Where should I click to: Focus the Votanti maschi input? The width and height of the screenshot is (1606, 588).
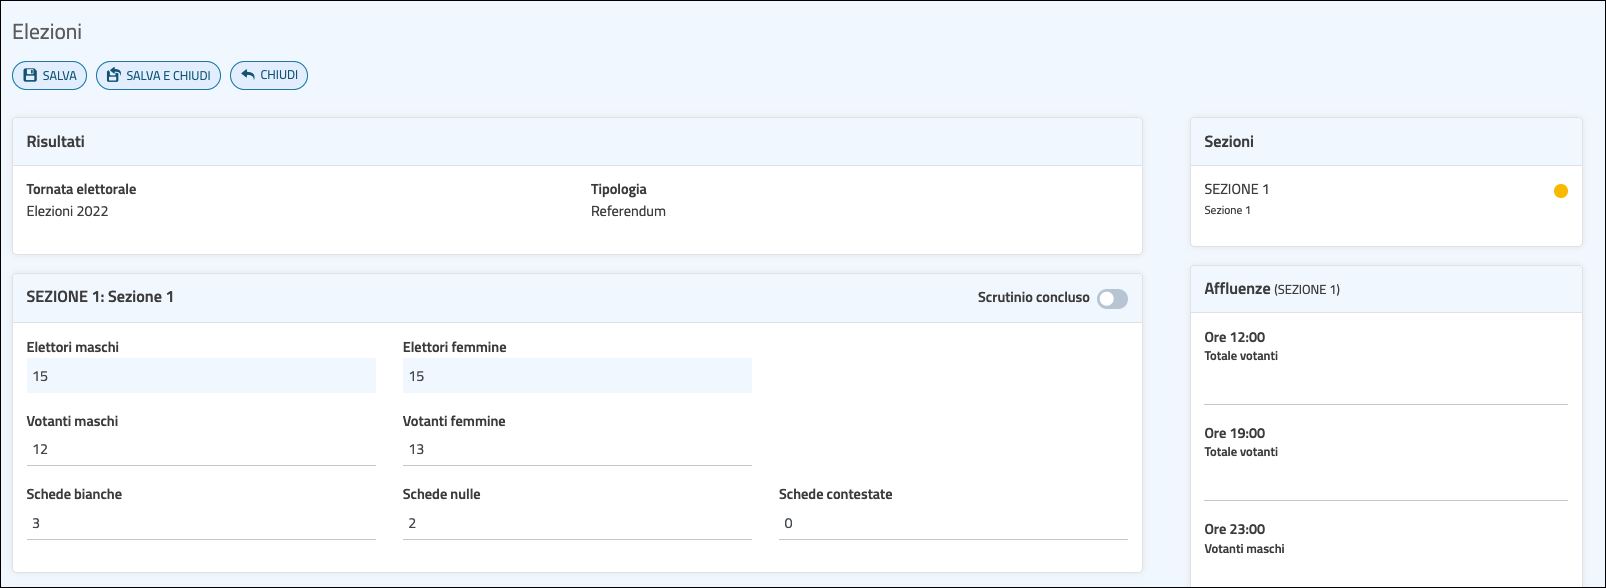pyautogui.click(x=201, y=450)
